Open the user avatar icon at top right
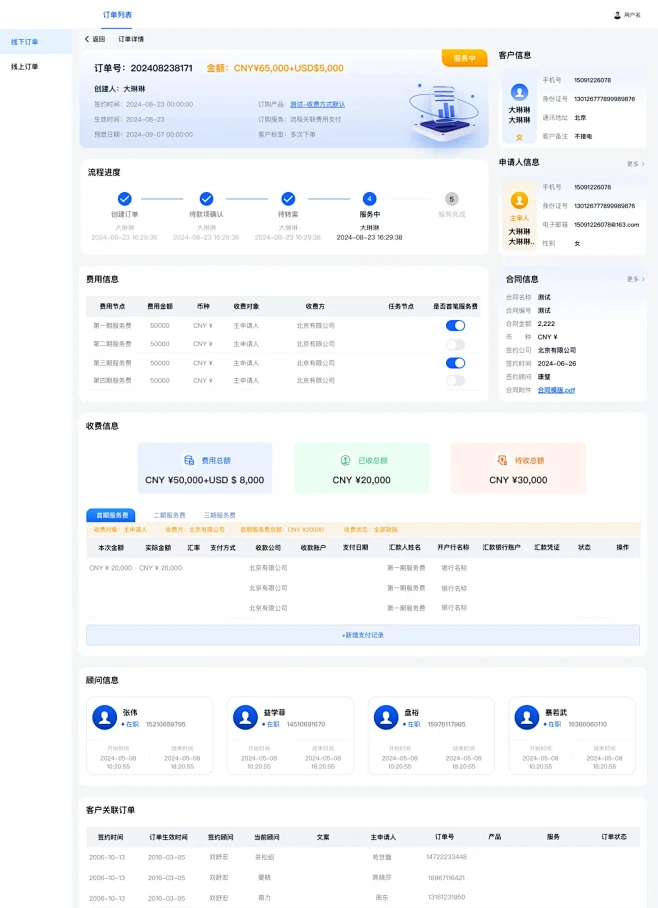The width and height of the screenshot is (658, 908). click(x=617, y=15)
